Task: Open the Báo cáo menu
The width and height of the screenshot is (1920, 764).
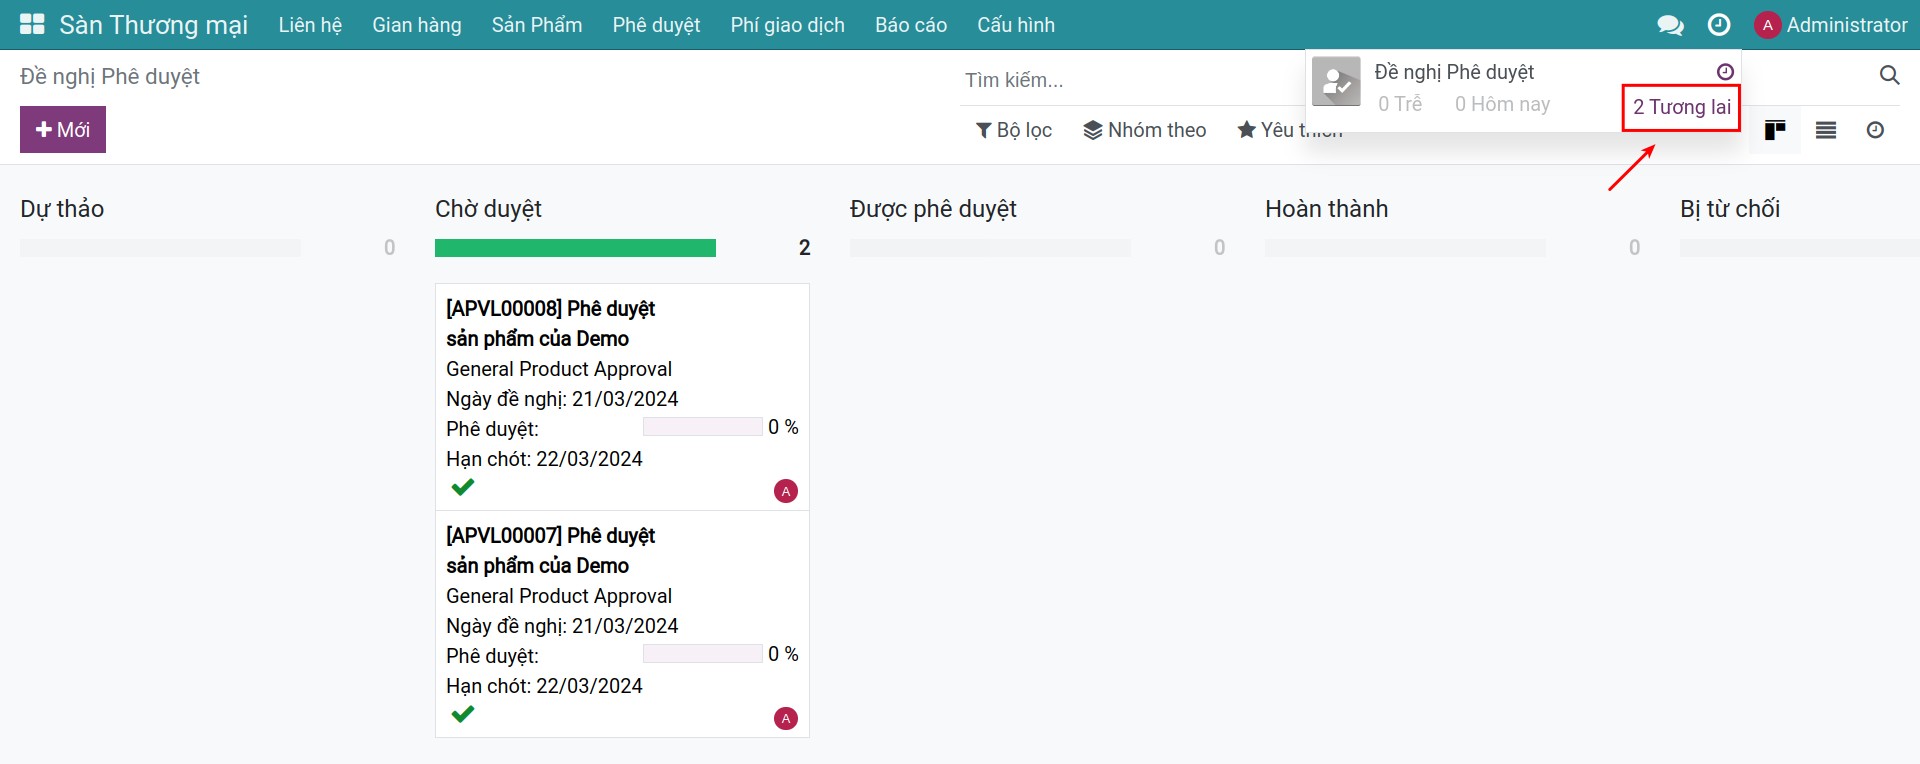Action: click(x=911, y=25)
